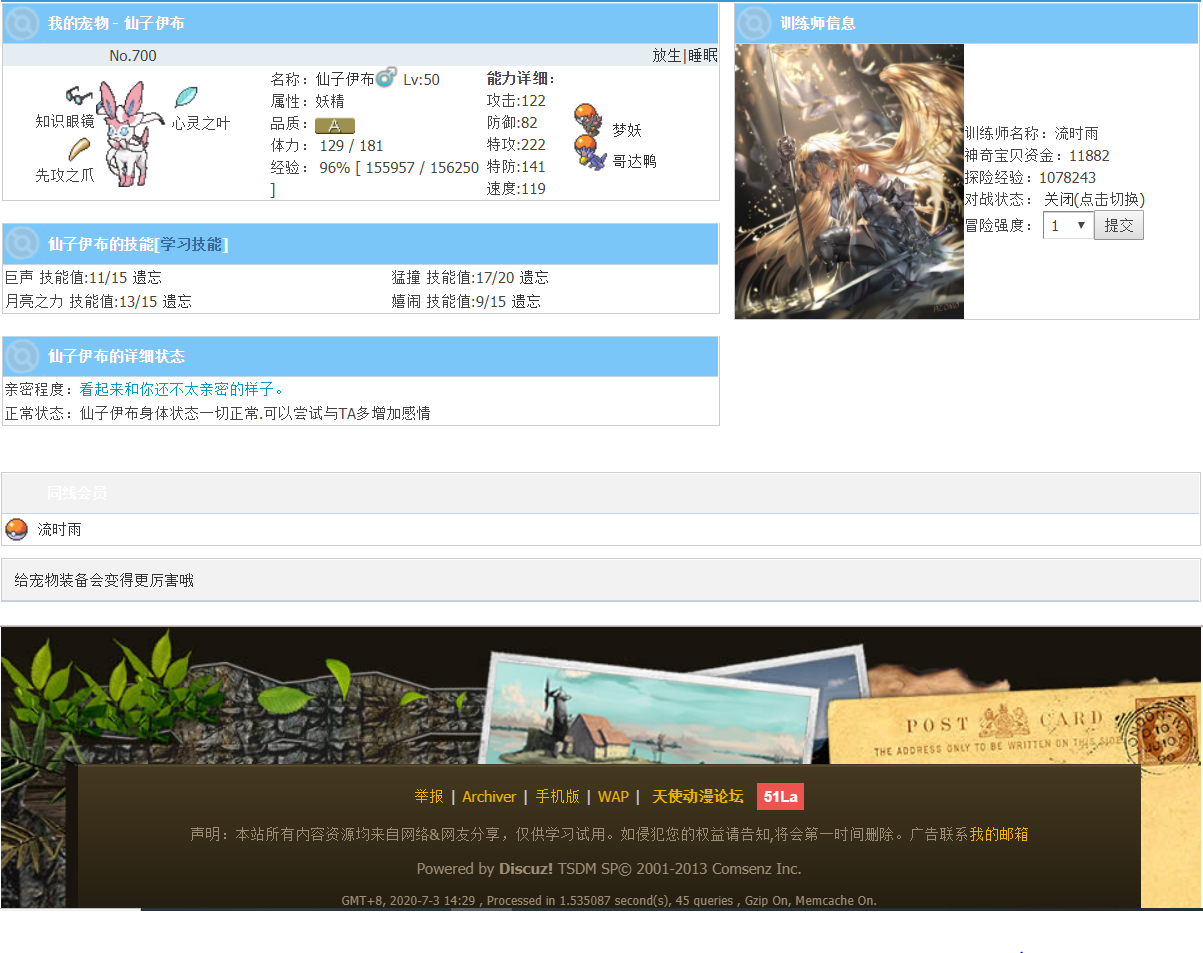
Task: Click the trainer avatar image
Action: coord(849,181)
